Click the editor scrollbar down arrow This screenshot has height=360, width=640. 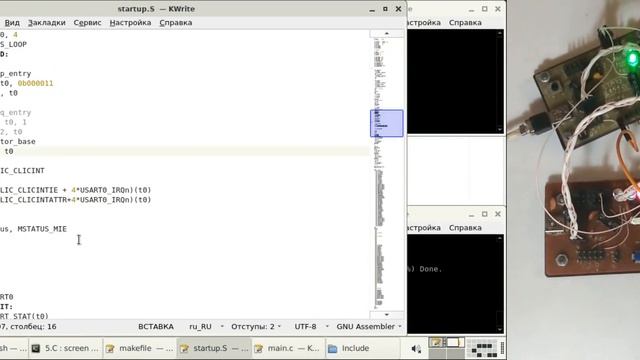387,315
